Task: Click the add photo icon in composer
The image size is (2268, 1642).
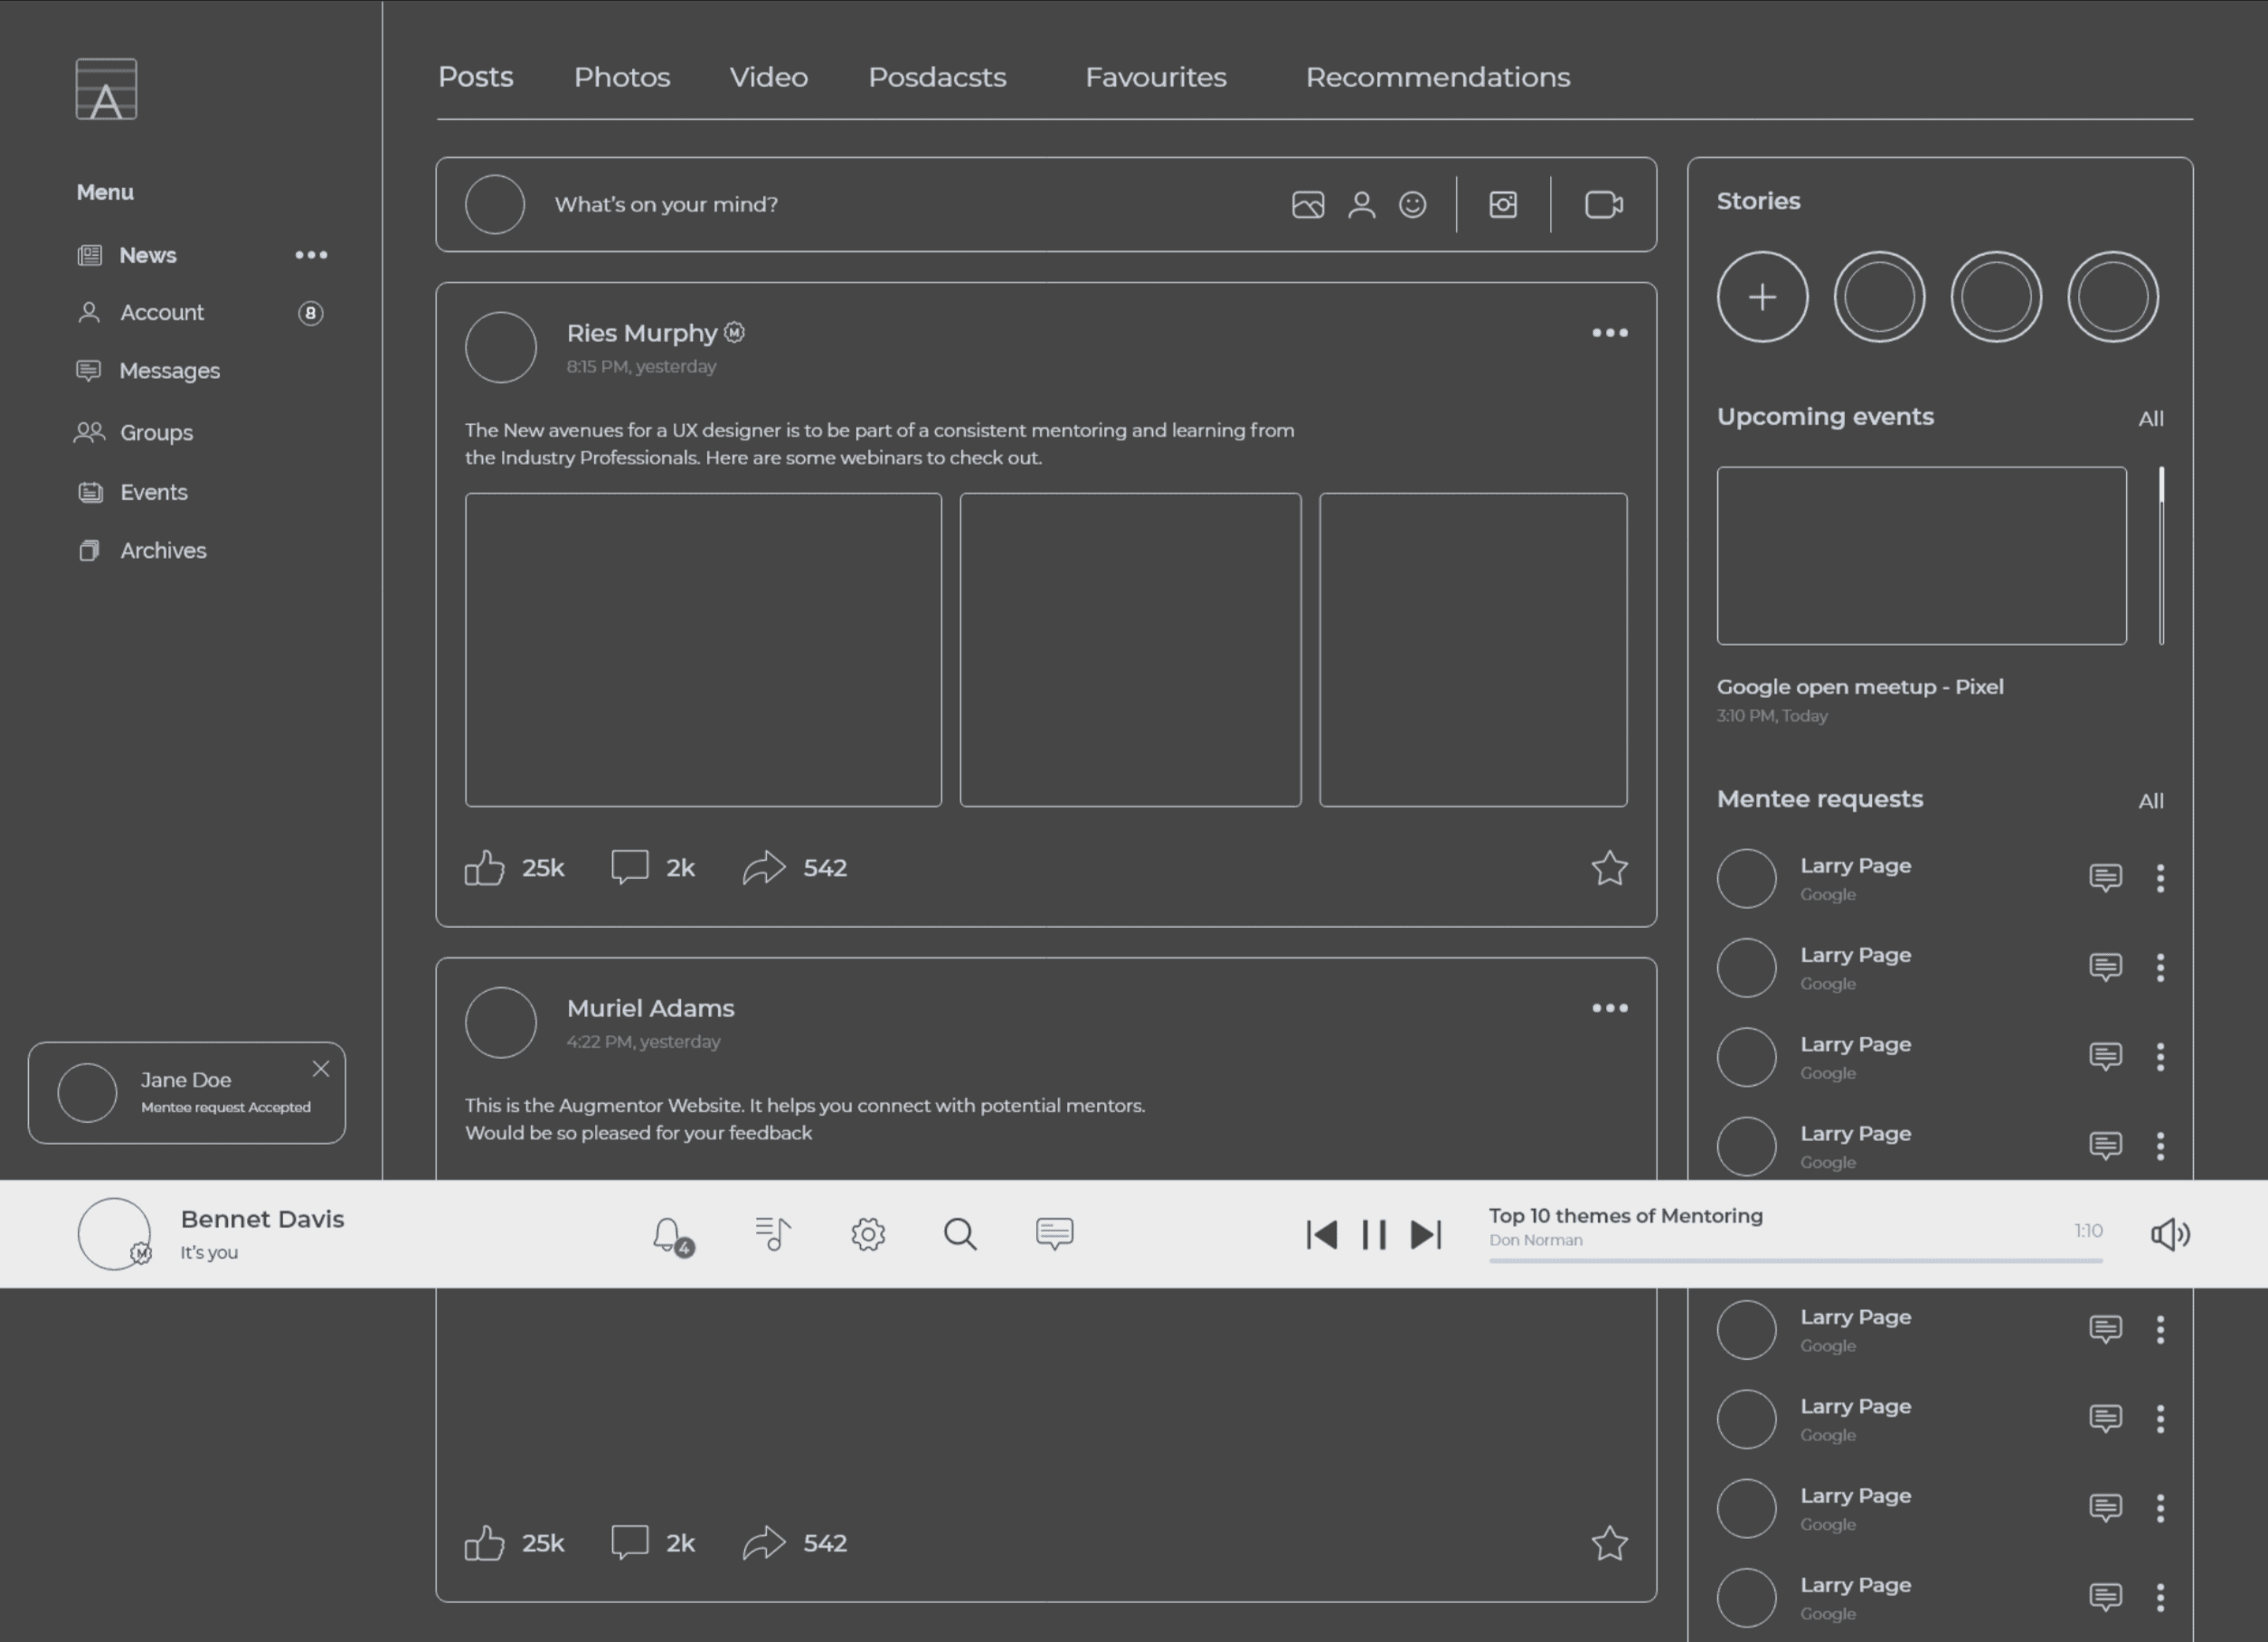Action: point(1308,205)
